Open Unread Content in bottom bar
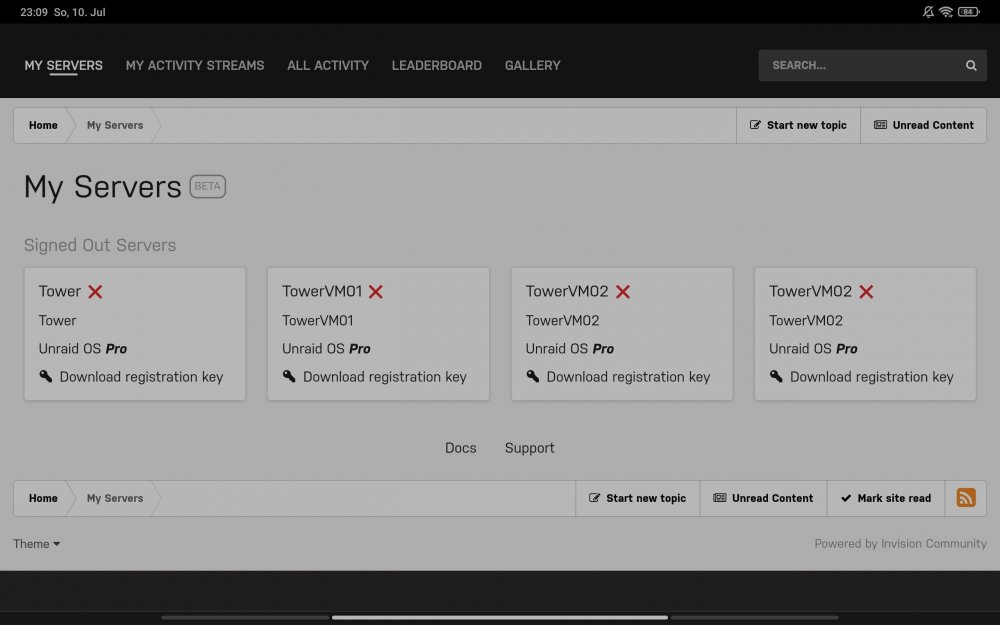This screenshot has width=1000, height=625. tap(763, 498)
